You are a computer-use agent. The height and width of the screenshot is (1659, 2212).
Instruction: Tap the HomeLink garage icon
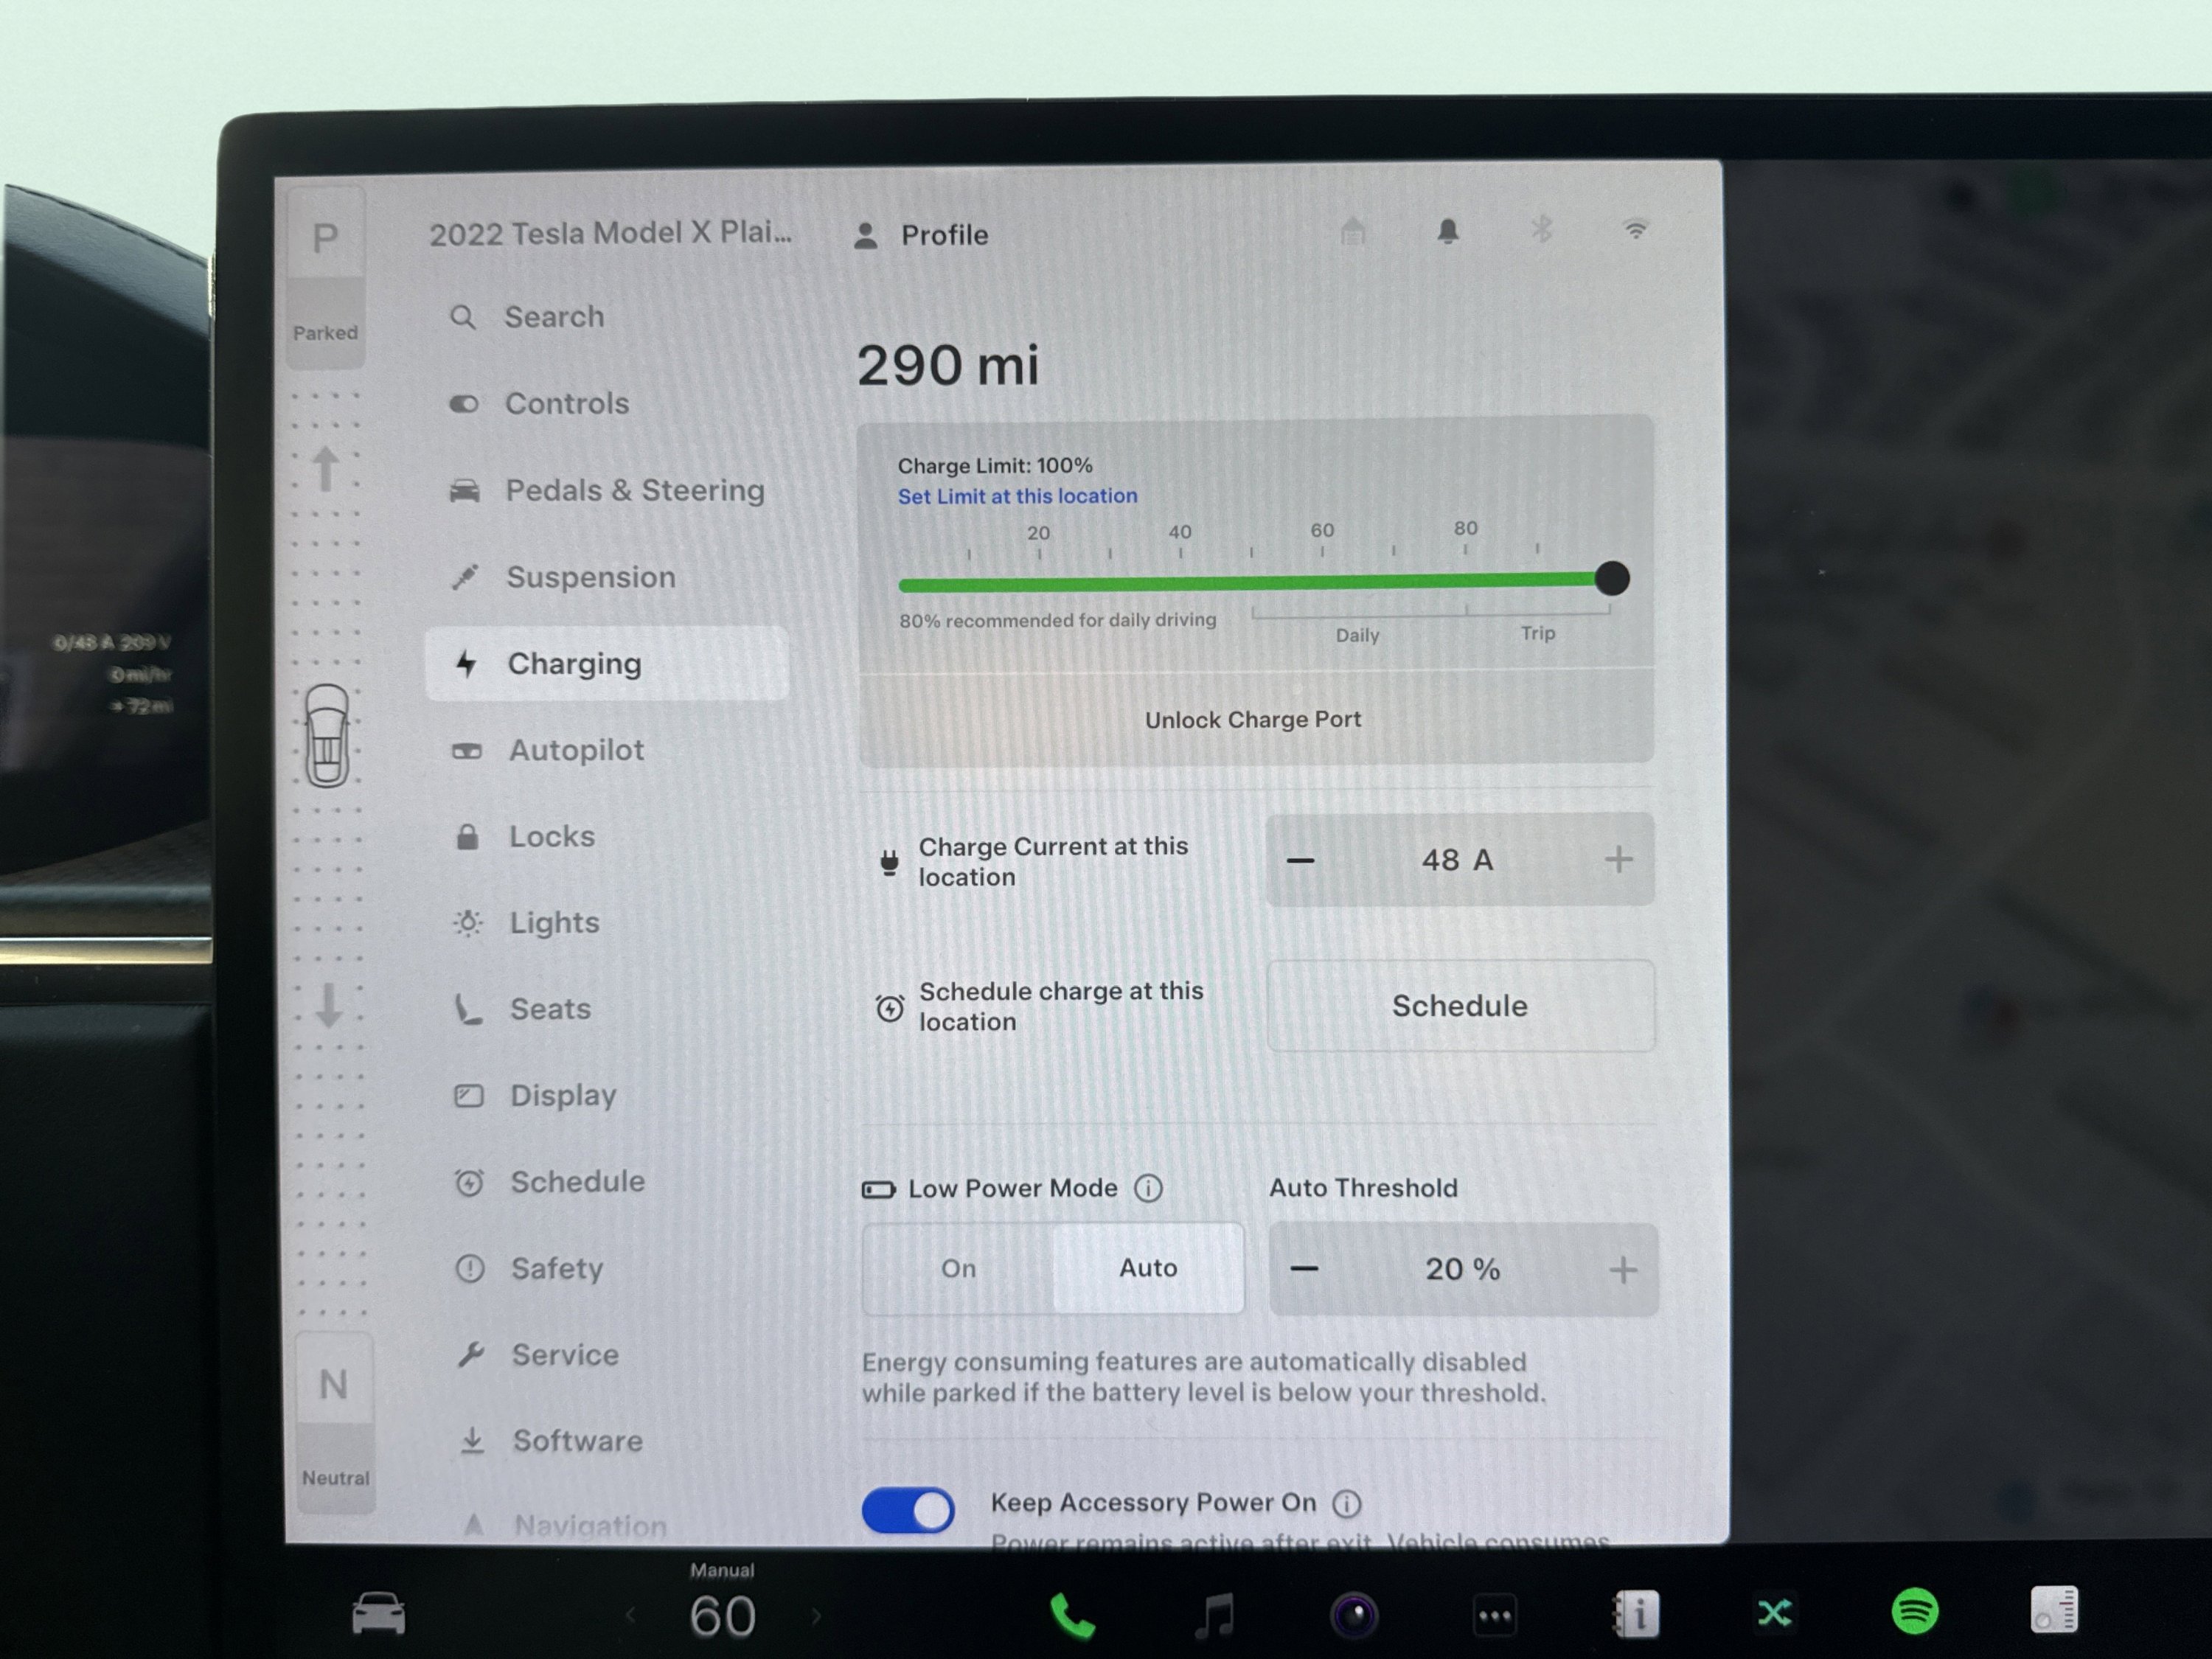[x=1353, y=231]
